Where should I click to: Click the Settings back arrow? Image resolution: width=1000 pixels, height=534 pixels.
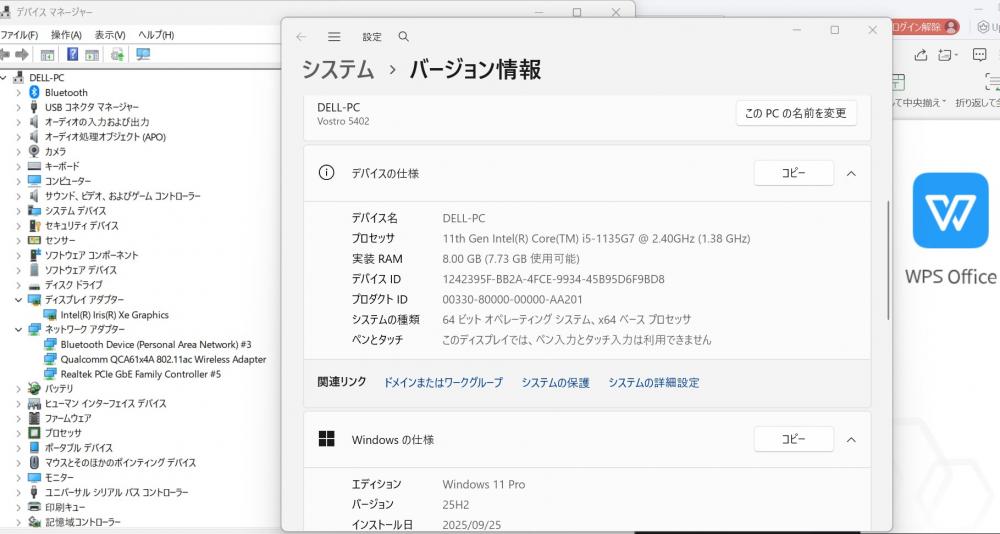(301, 37)
